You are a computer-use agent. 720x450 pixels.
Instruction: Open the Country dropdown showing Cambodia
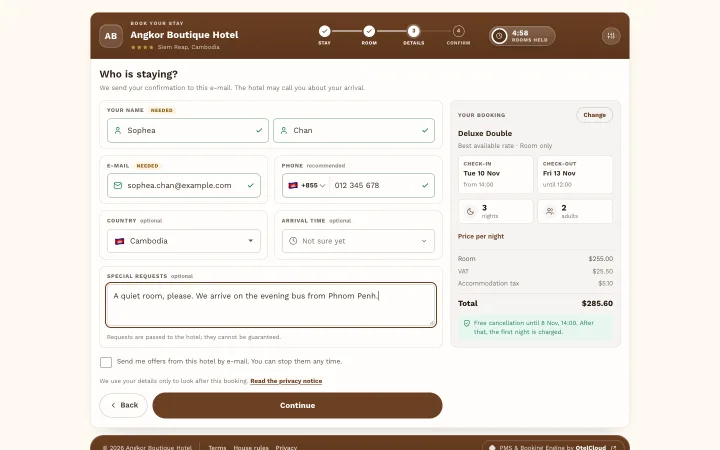pyautogui.click(x=184, y=241)
